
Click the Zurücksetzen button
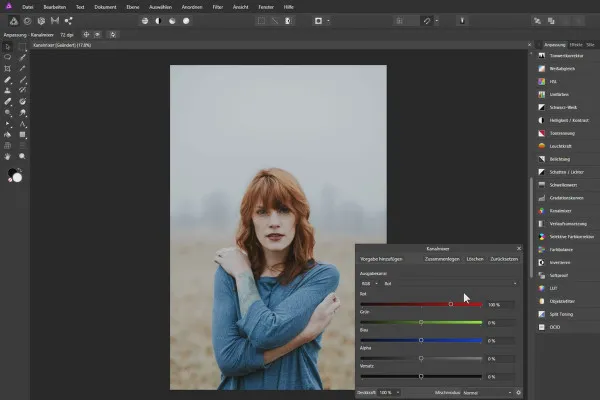pos(504,259)
